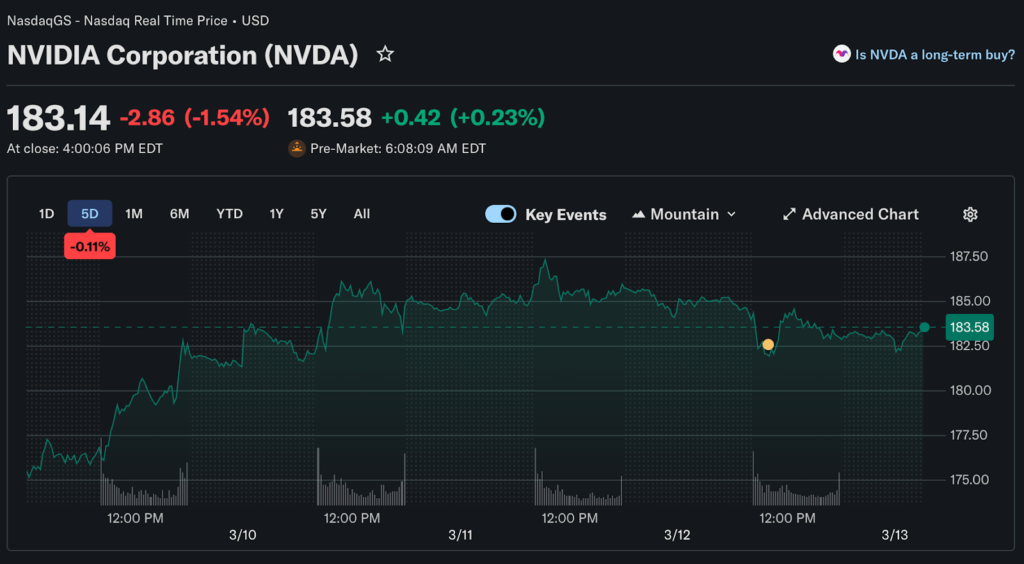Viewport: 1024px width, 564px height.
Task: Click the expand arrows Advanced Chart icon
Action: click(789, 214)
